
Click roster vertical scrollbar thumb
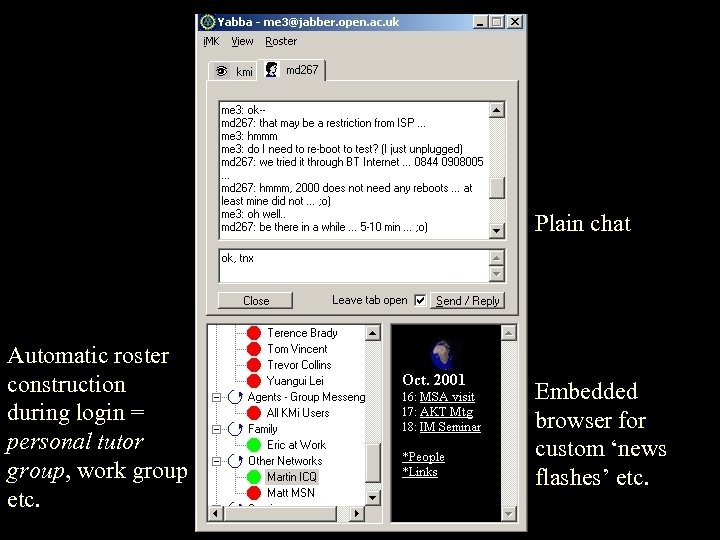[x=373, y=463]
